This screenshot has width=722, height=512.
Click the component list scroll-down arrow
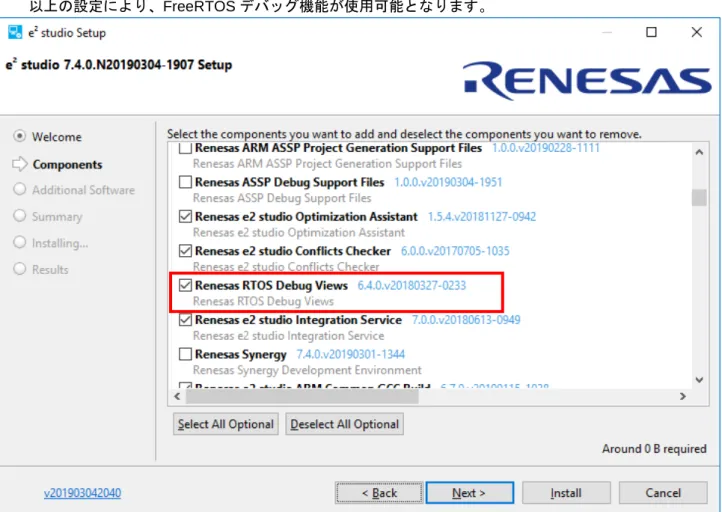(699, 380)
